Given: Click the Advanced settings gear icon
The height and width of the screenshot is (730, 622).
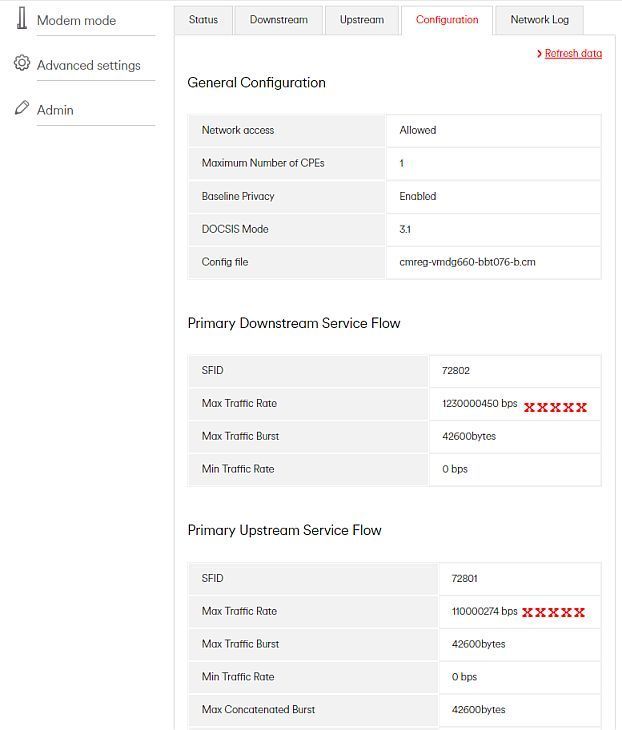Looking at the screenshot, I should (x=21, y=63).
